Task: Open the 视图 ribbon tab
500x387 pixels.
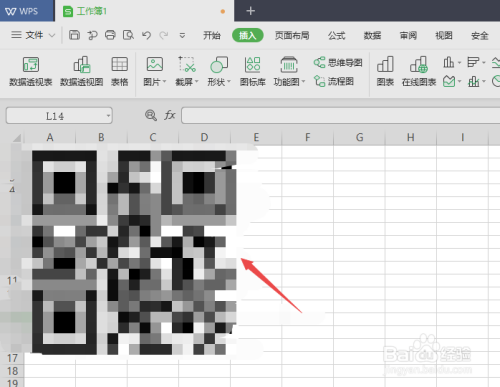Action: [x=444, y=35]
